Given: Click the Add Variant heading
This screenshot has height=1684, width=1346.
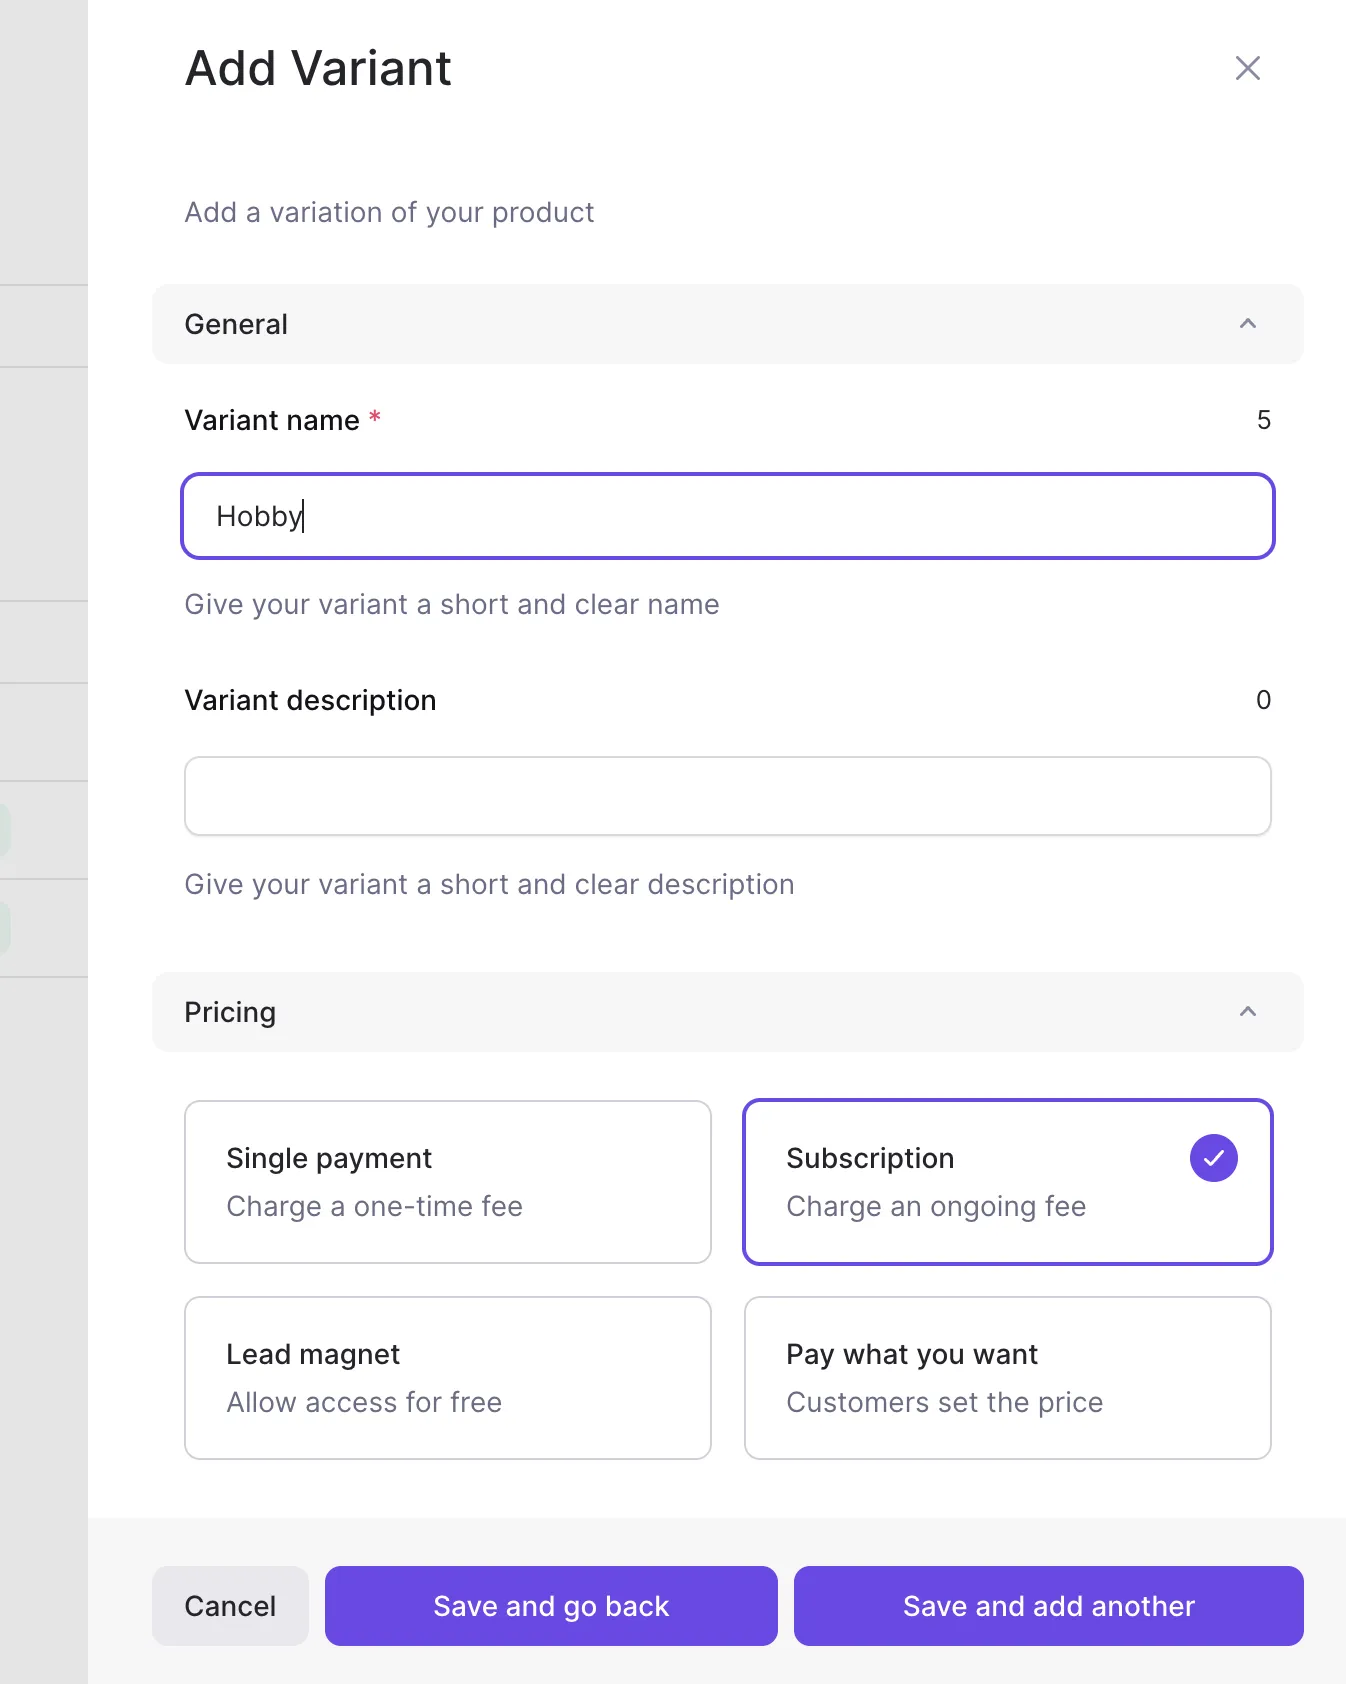Looking at the screenshot, I should coord(318,68).
